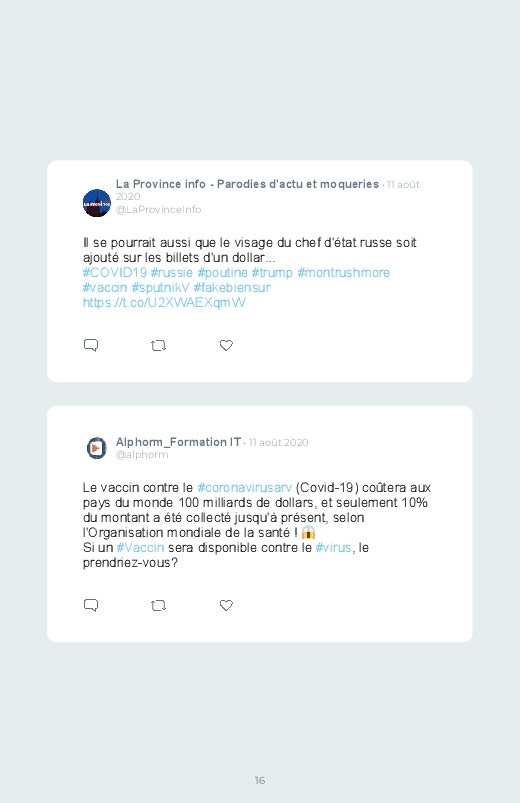Retweet the La Province info tweet
Image resolution: width=520 pixels, height=803 pixels.
(158, 346)
